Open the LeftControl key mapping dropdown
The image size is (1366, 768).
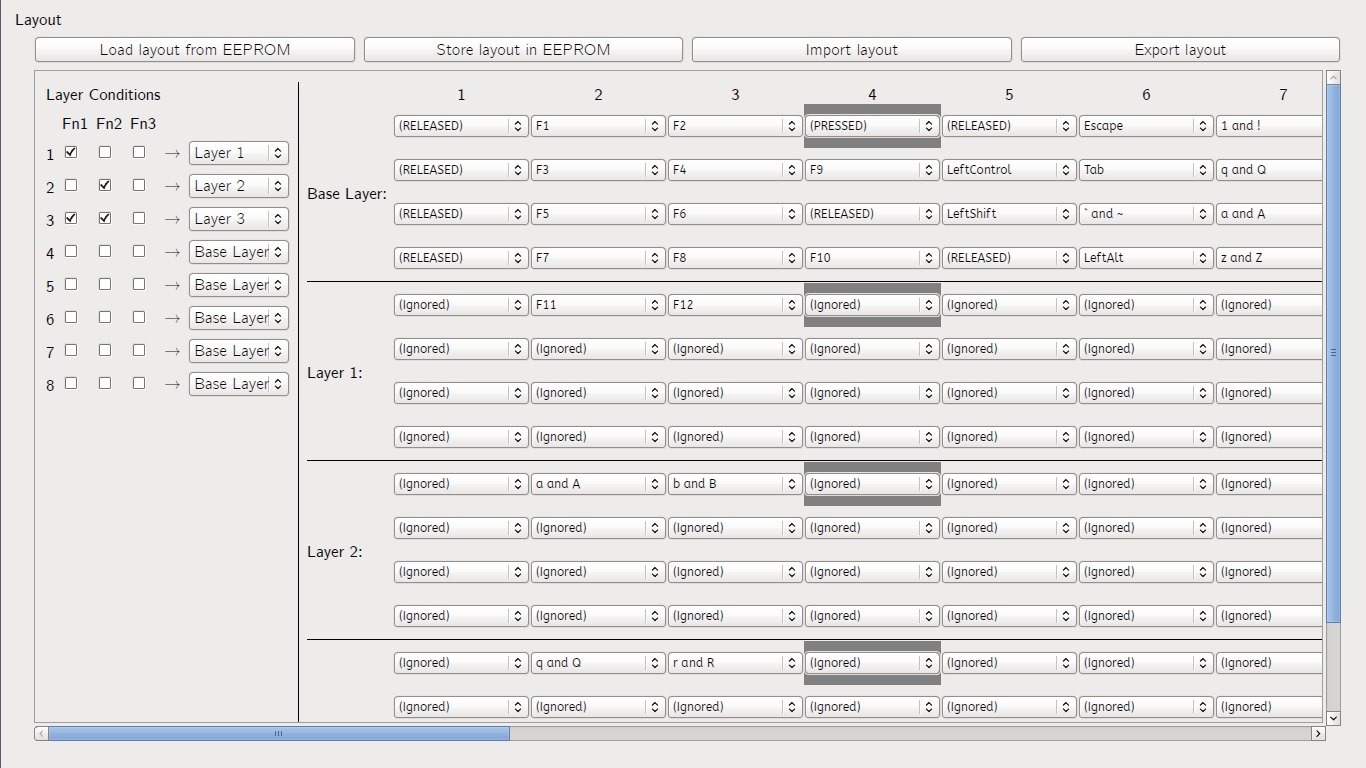[x=1008, y=170]
